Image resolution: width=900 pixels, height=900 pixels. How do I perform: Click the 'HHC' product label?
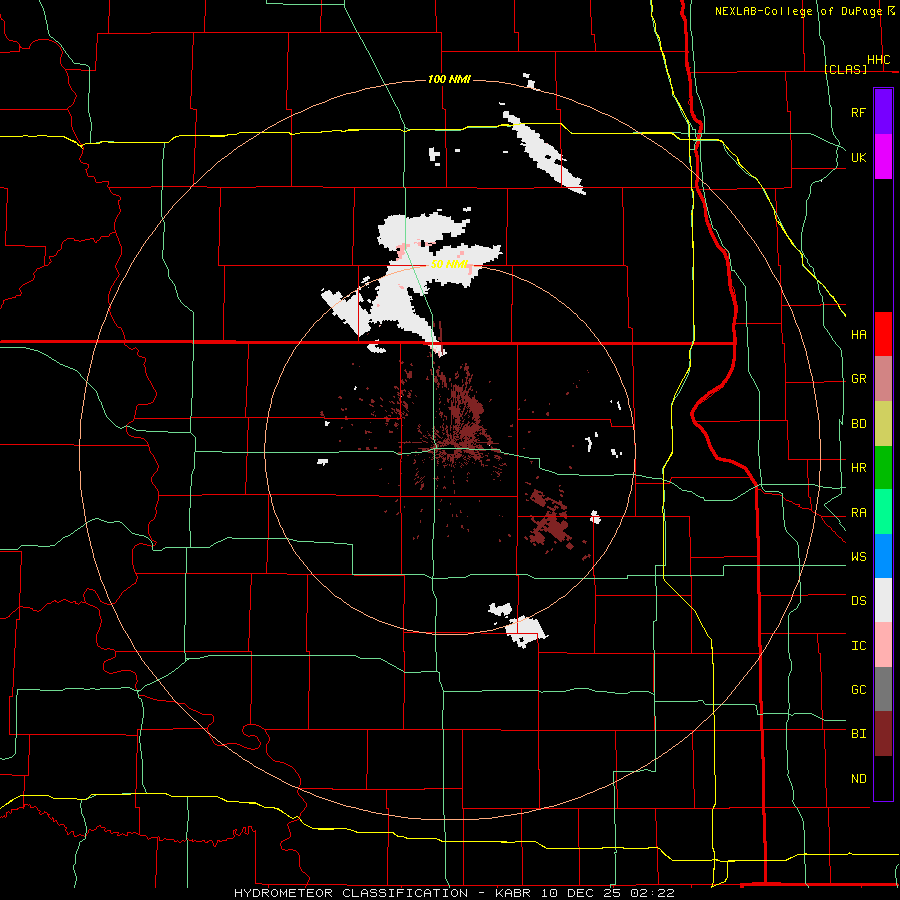point(878,60)
